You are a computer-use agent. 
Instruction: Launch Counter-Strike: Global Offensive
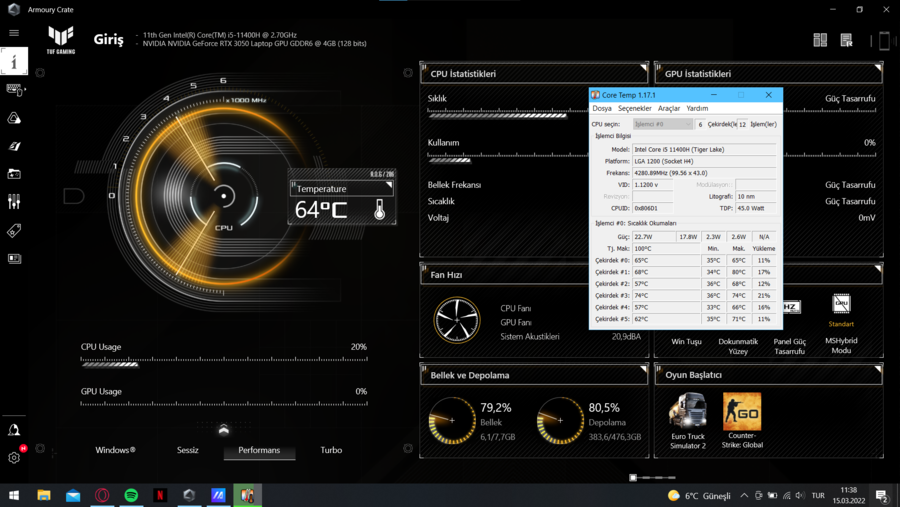(x=742, y=411)
